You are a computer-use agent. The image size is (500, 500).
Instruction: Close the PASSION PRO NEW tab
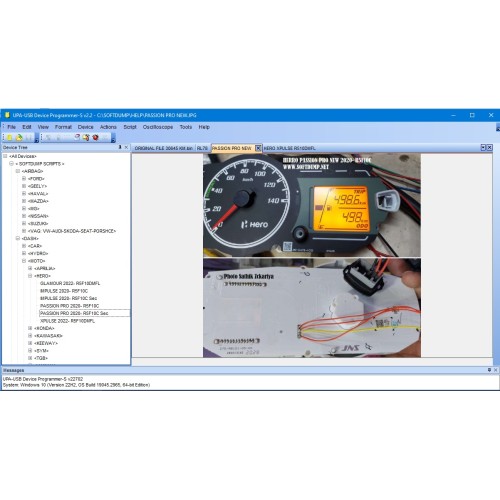click(258, 148)
